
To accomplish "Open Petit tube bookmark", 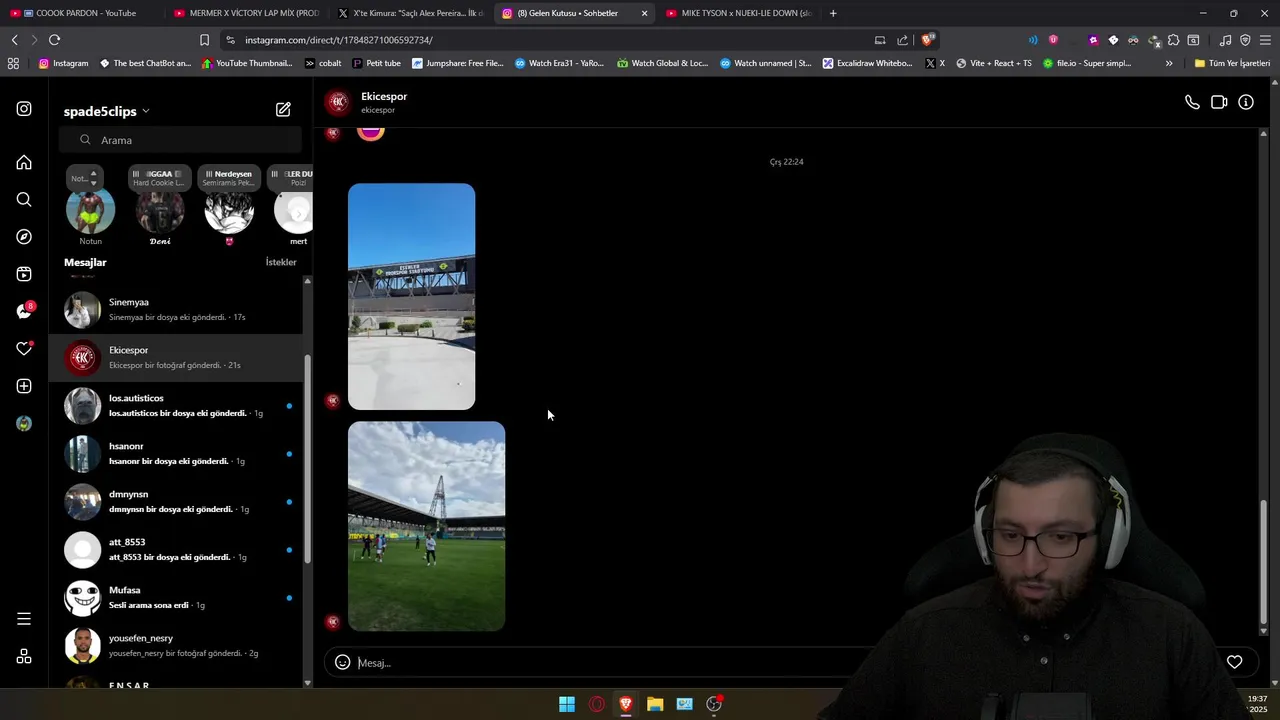I will pyautogui.click(x=376, y=63).
